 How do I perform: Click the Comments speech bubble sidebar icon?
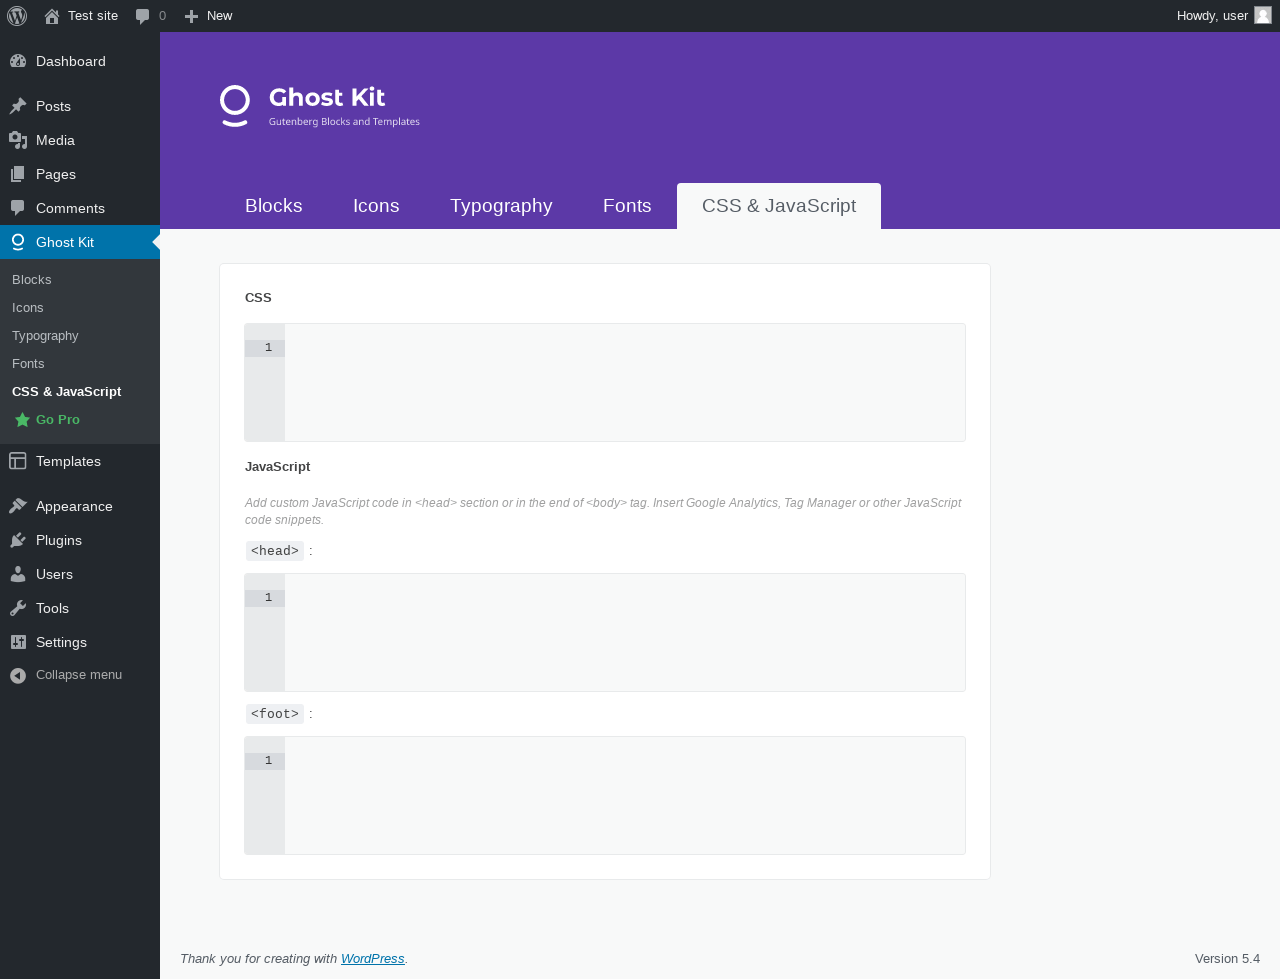click(x=18, y=208)
